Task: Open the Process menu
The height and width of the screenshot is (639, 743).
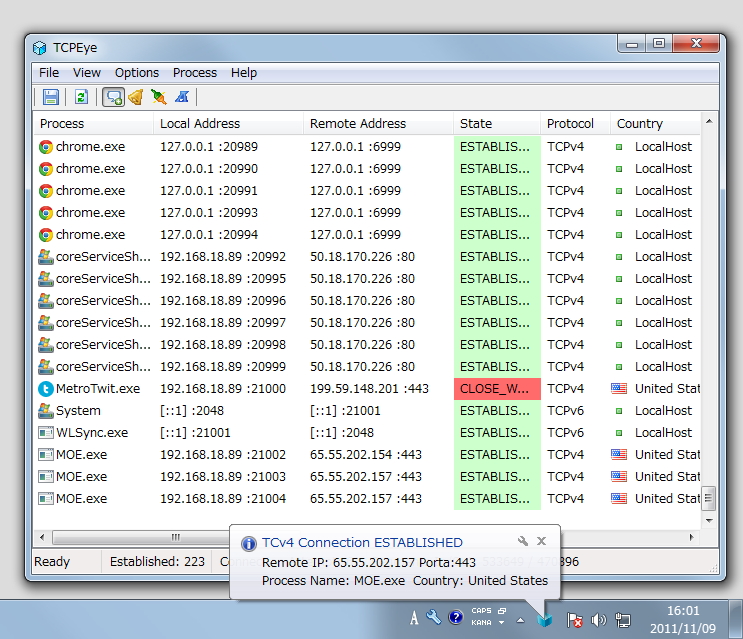Action: click(x=195, y=72)
